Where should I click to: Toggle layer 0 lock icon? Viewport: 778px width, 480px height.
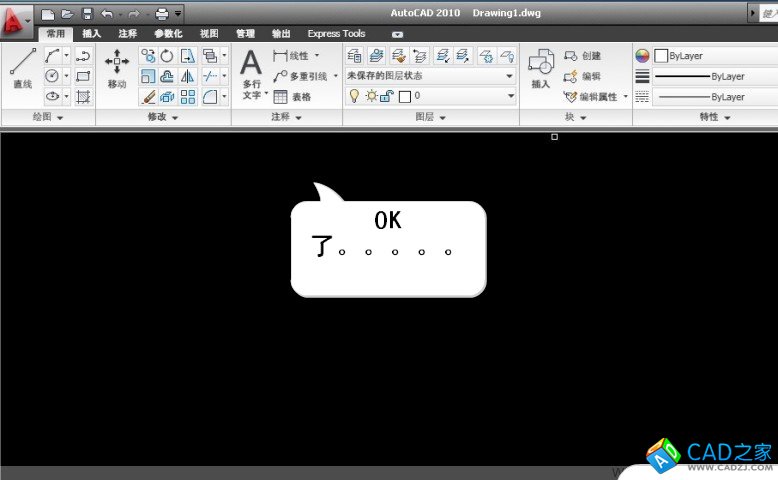387,96
